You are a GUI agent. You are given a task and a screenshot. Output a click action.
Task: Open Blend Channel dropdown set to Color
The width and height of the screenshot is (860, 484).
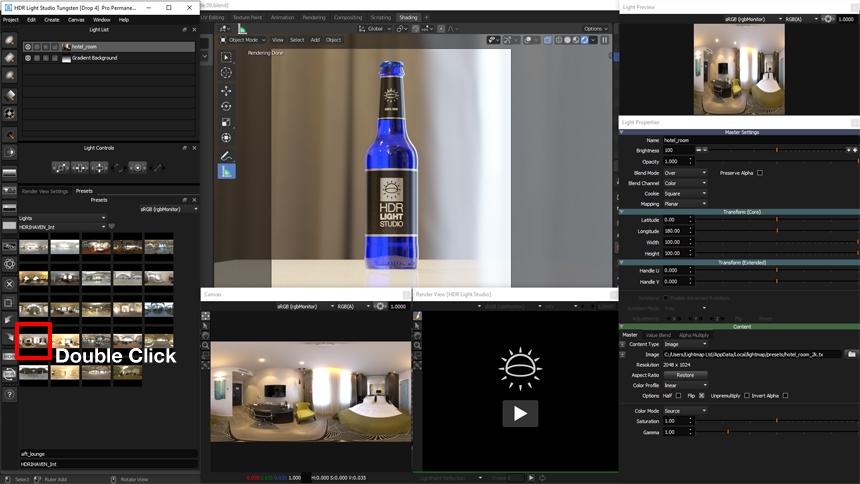click(x=685, y=183)
